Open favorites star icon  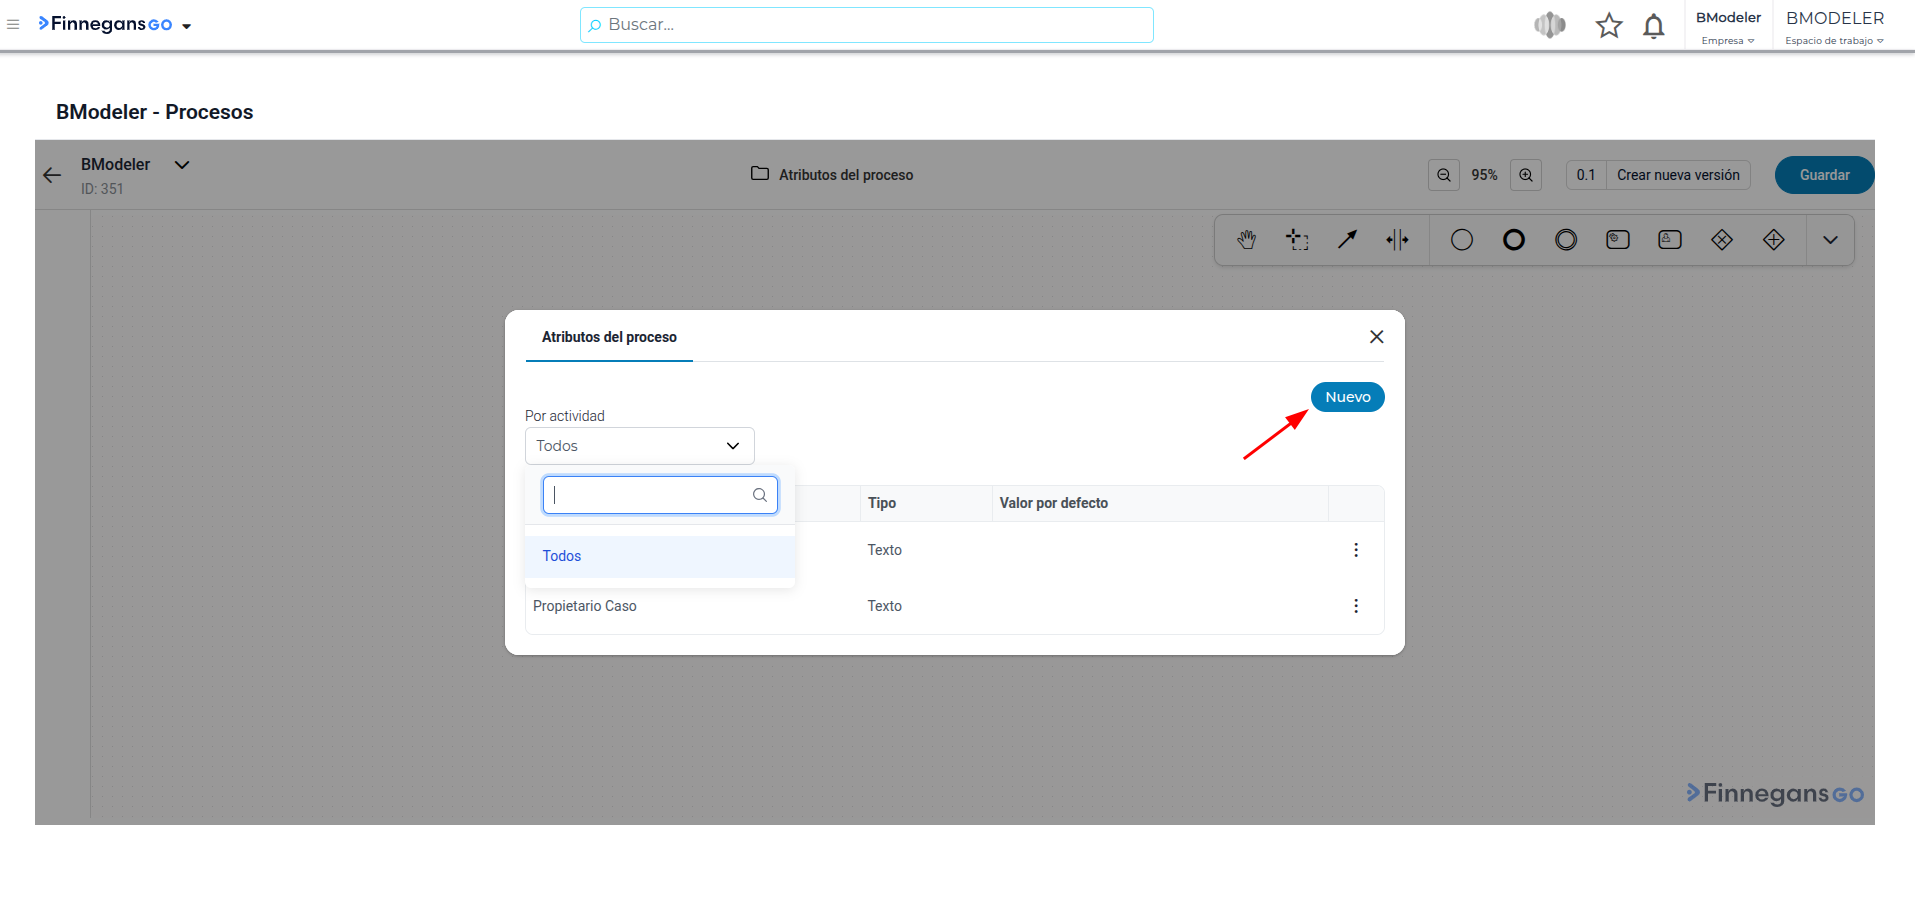tap(1609, 25)
